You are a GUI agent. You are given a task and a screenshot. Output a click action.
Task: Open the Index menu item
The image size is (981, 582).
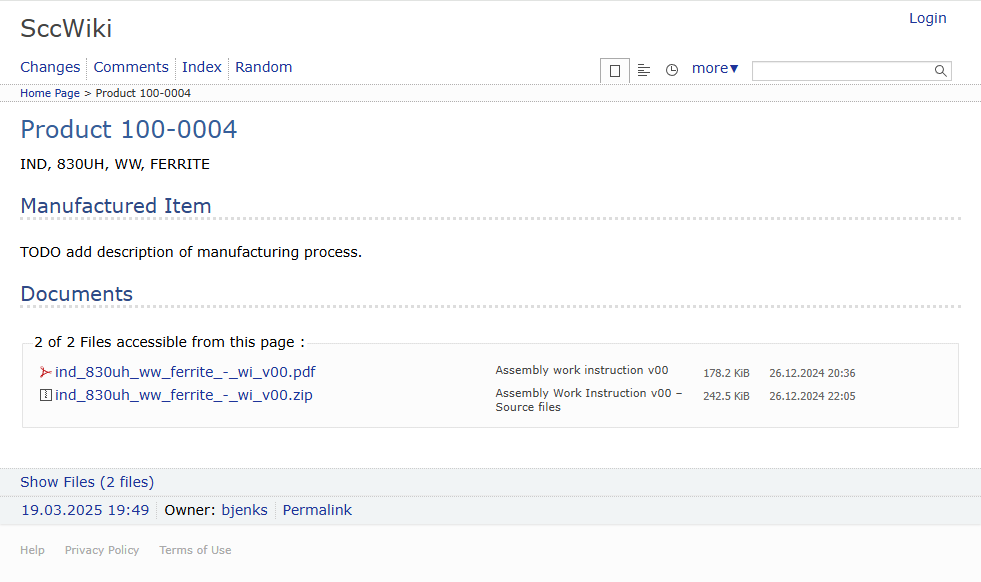(201, 67)
